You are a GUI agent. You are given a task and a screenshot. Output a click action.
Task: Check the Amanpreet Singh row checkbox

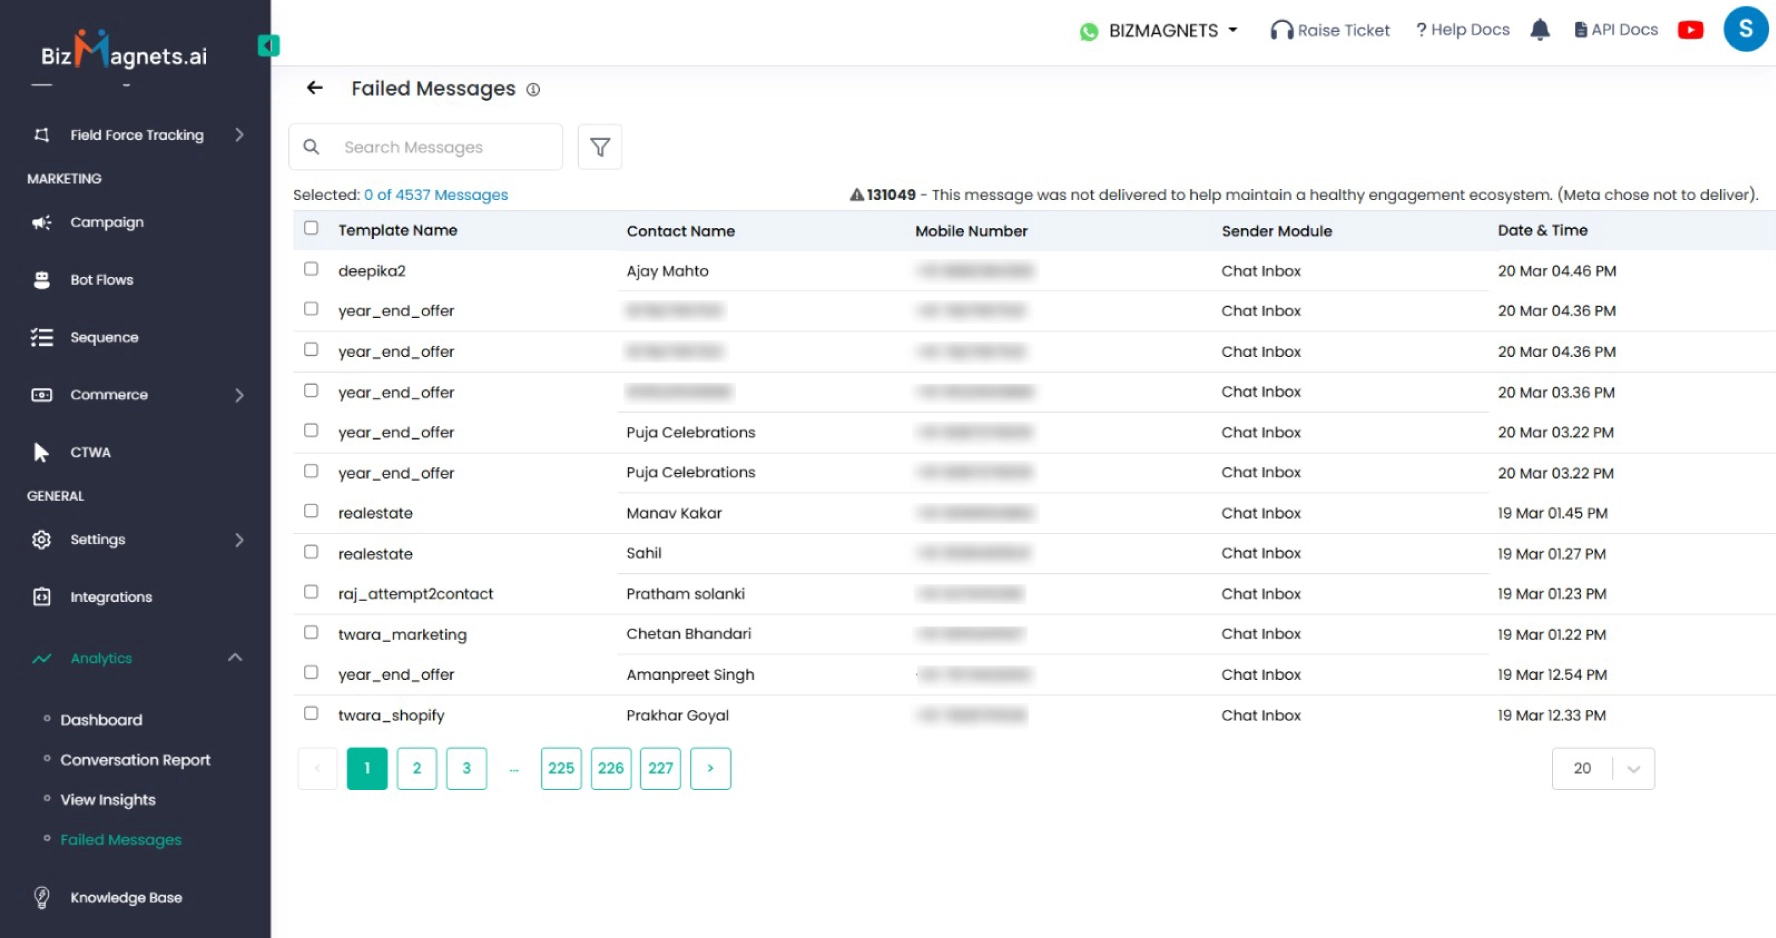point(311,673)
